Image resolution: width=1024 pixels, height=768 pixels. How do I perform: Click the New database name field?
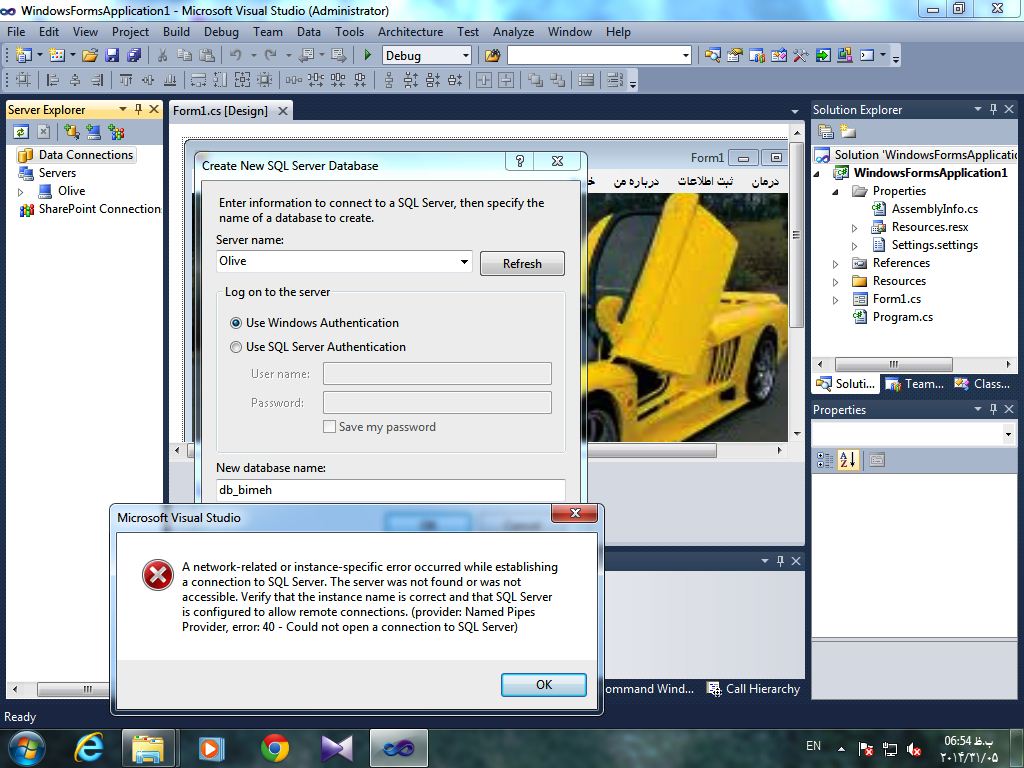click(x=390, y=490)
